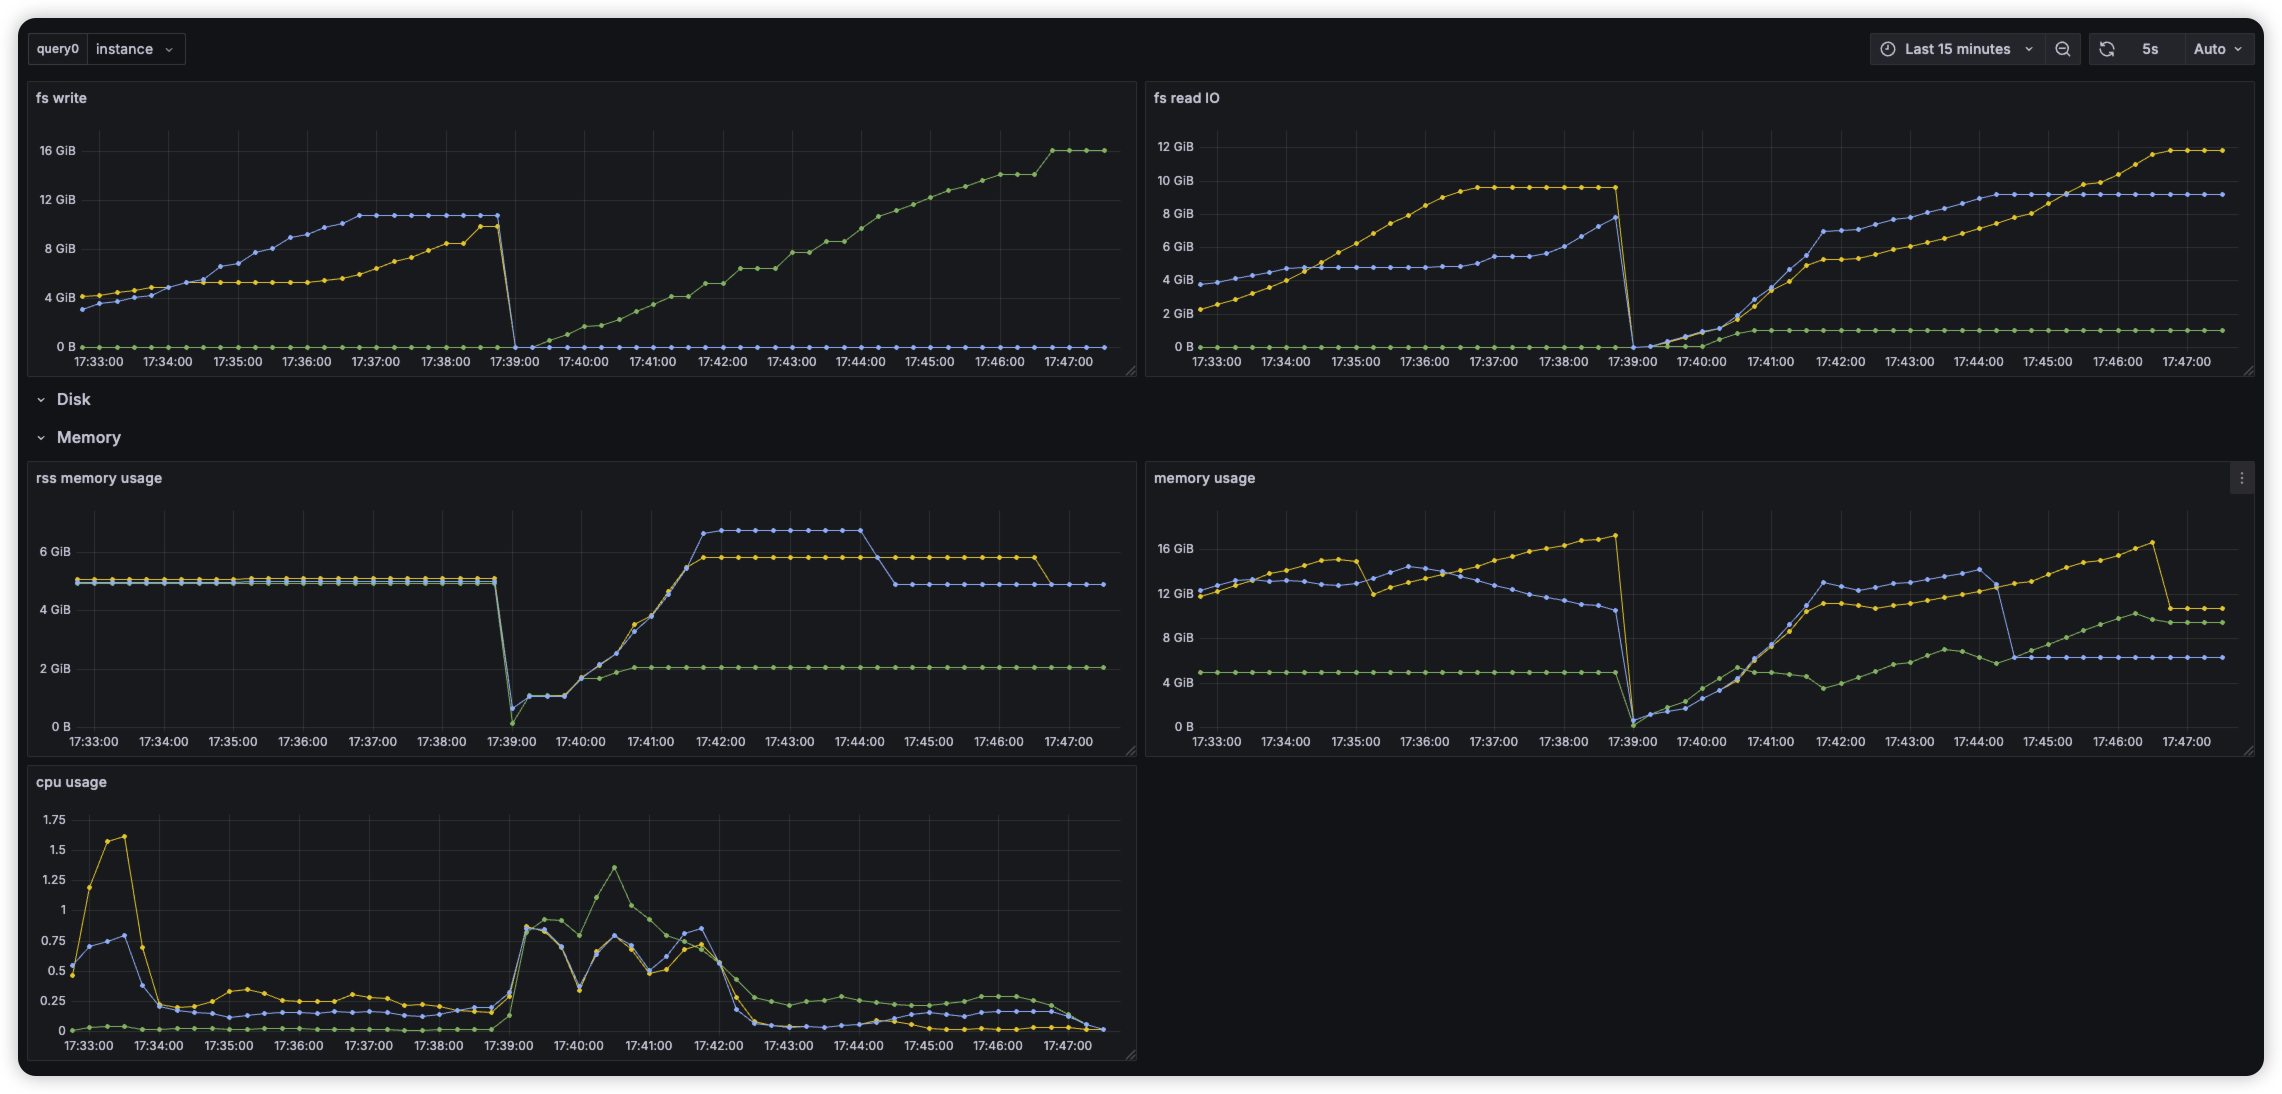Click the cpu usage panel title

pos(71,782)
